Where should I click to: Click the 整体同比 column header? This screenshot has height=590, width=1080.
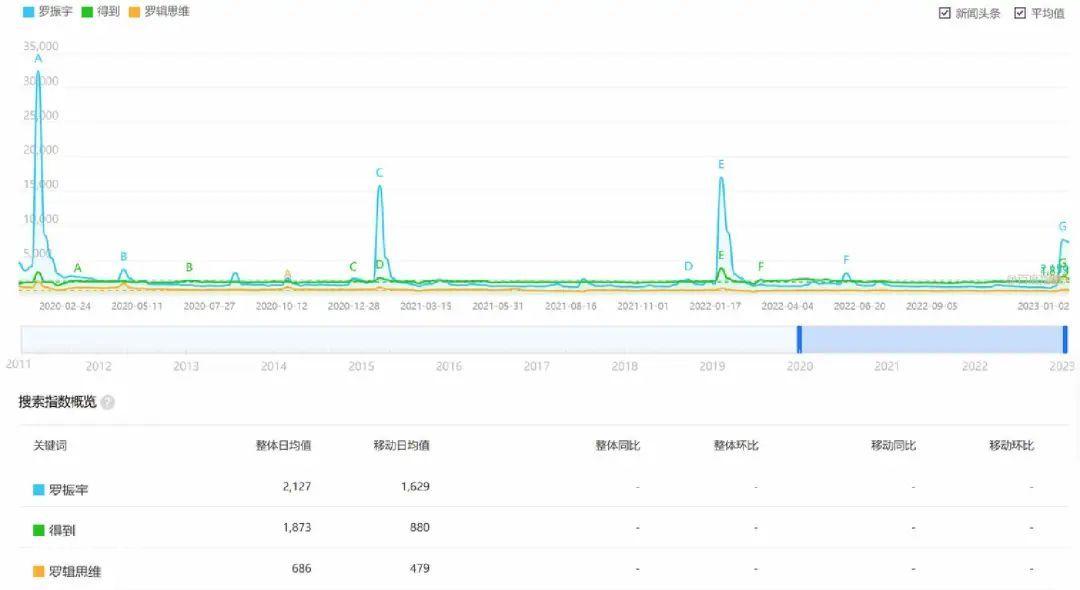point(618,445)
